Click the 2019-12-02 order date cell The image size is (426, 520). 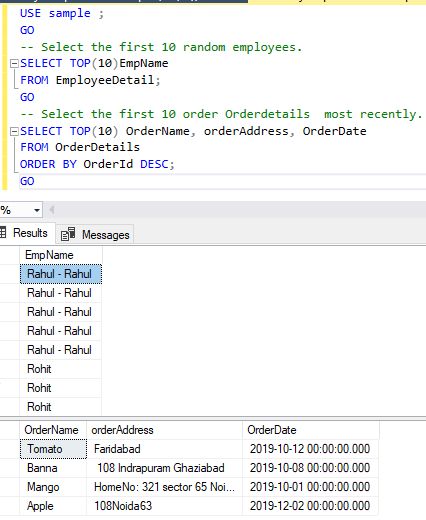(x=311, y=506)
